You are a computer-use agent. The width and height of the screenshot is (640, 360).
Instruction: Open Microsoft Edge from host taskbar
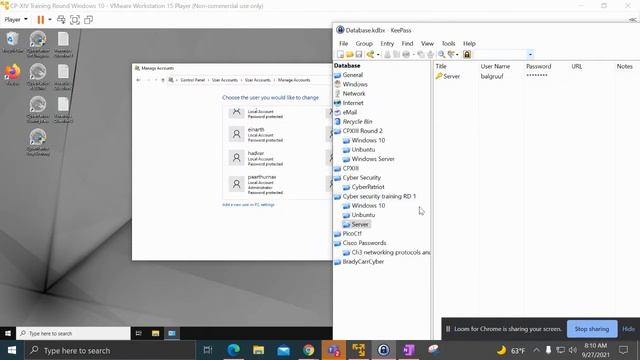tap(233, 350)
